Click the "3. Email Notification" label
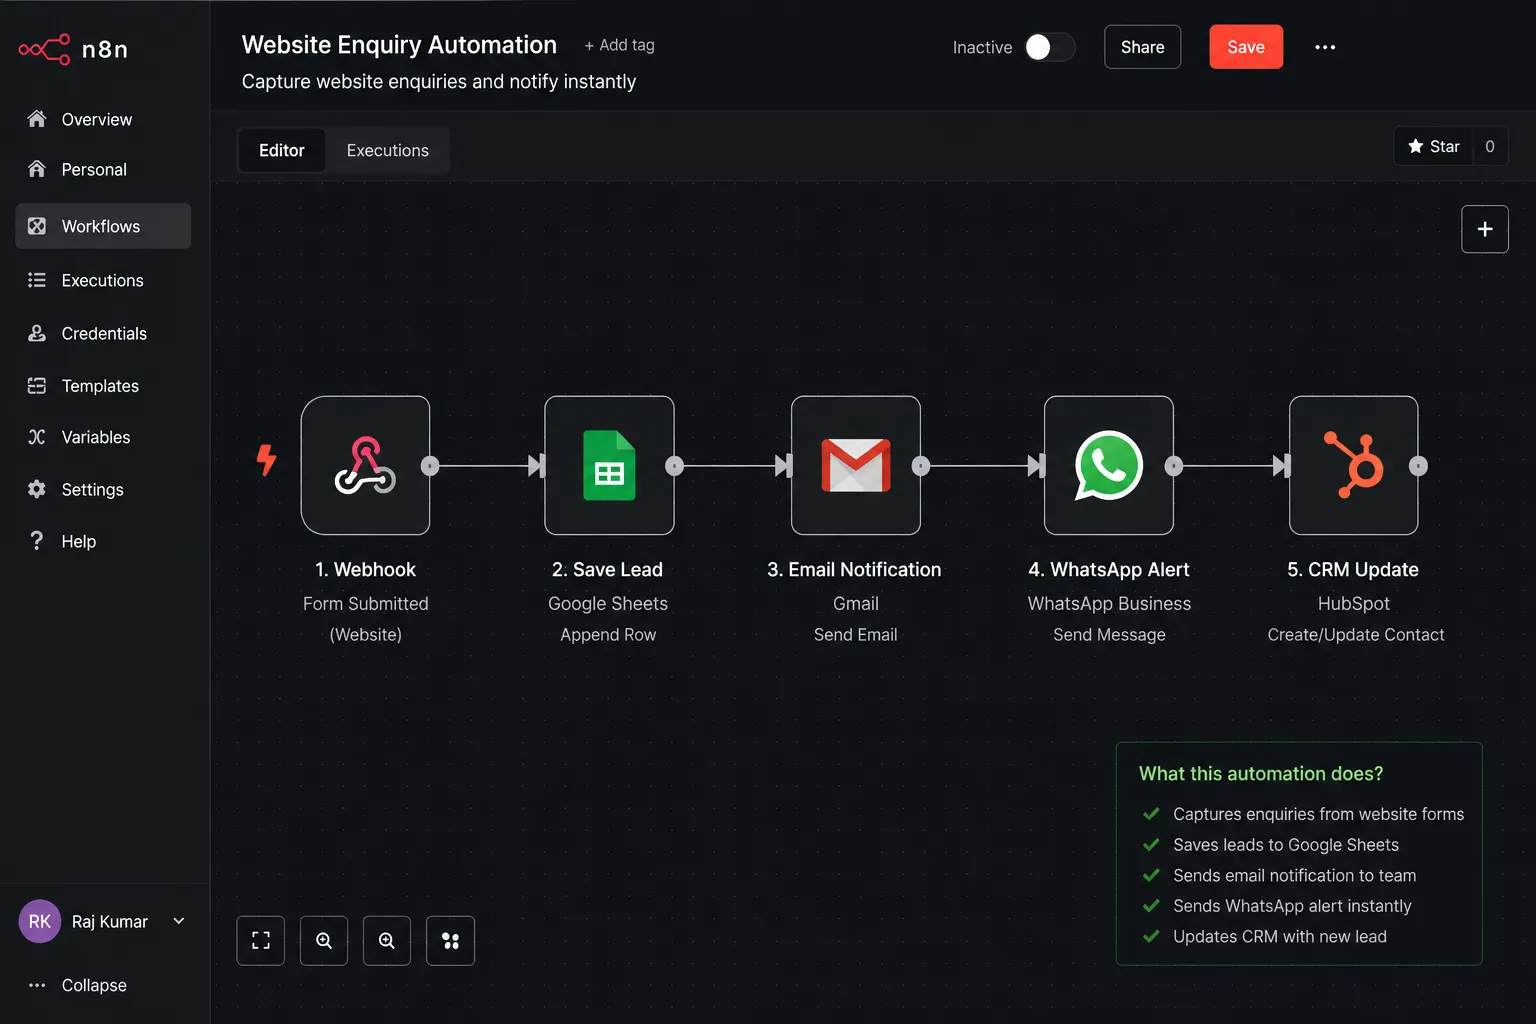1536x1024 pixels. tap(855, 569)
